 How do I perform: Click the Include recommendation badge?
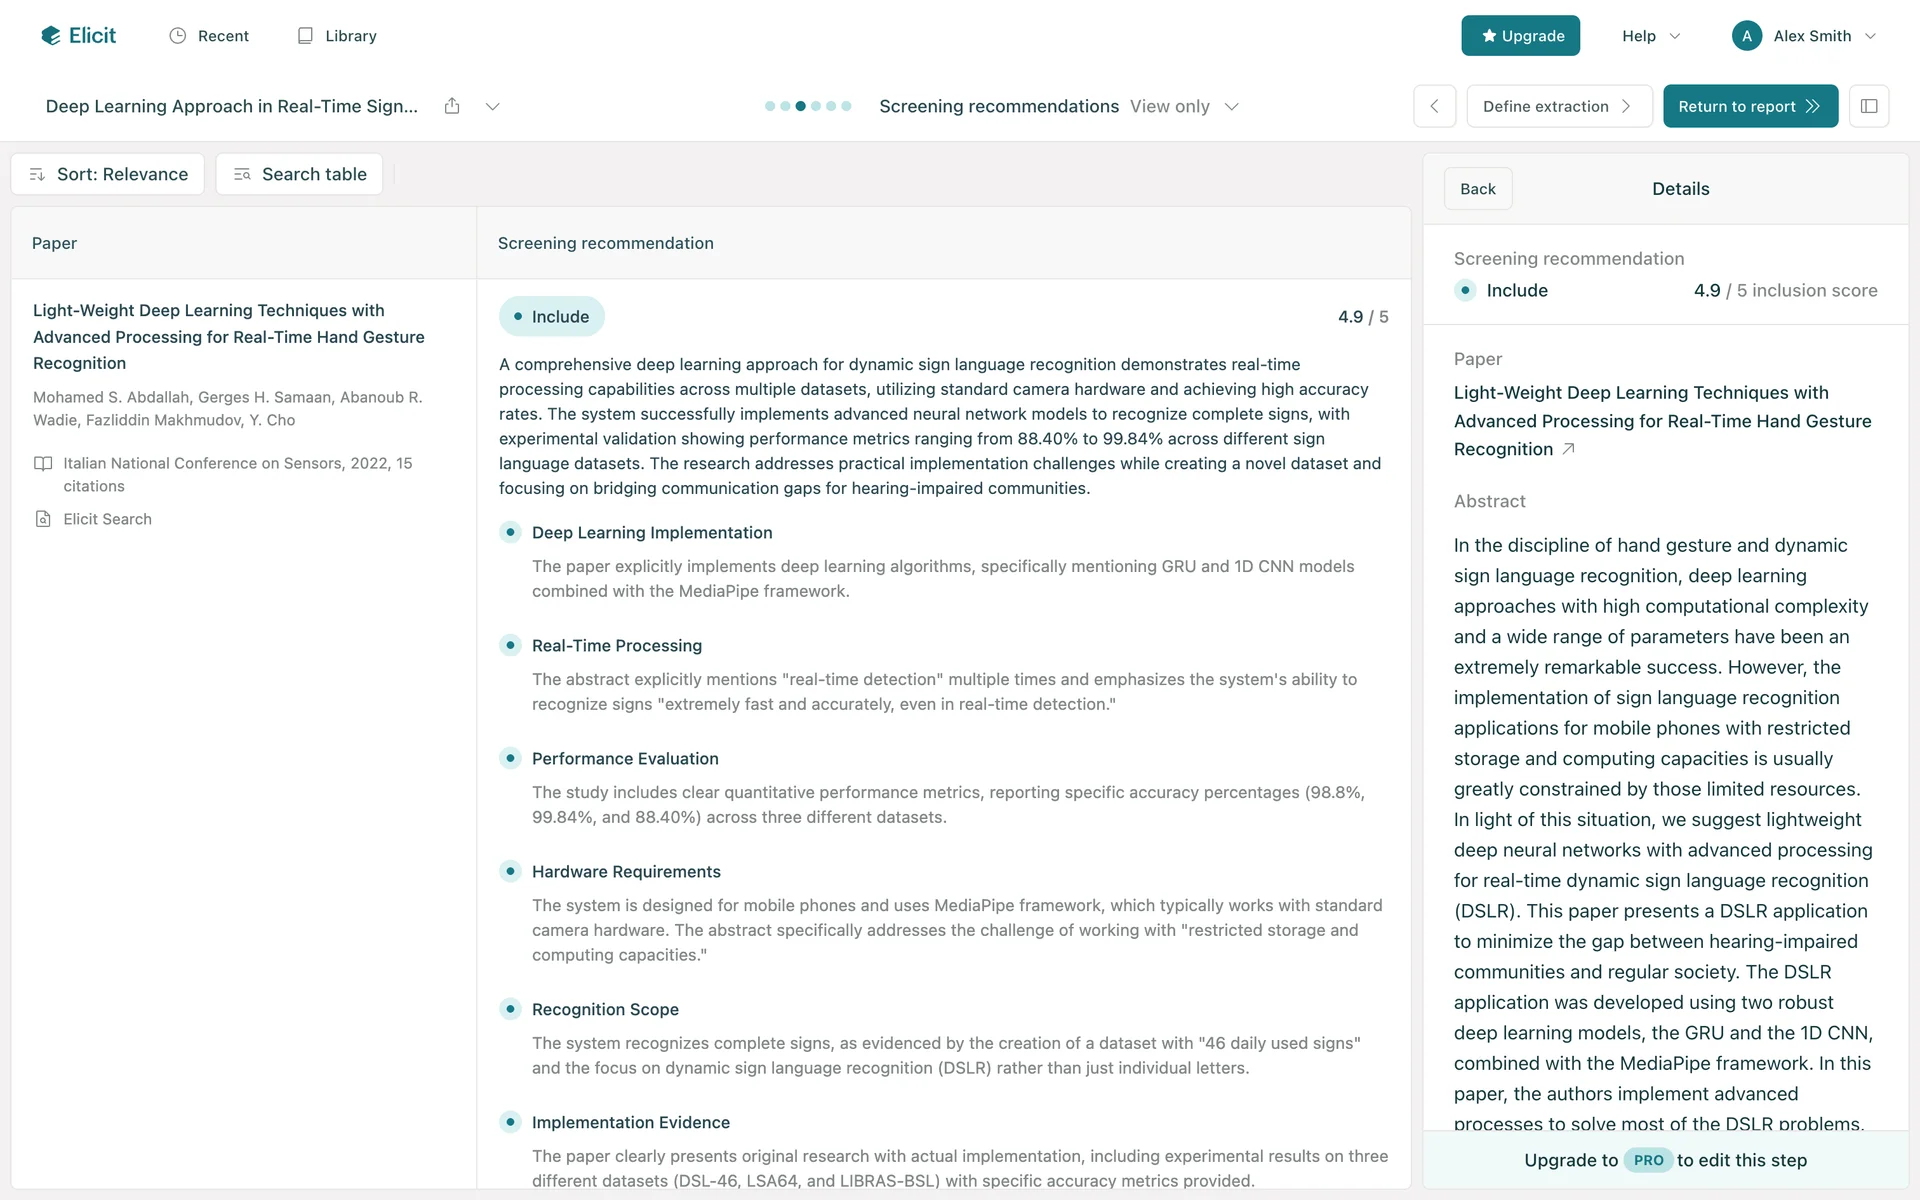pos(551,317)
